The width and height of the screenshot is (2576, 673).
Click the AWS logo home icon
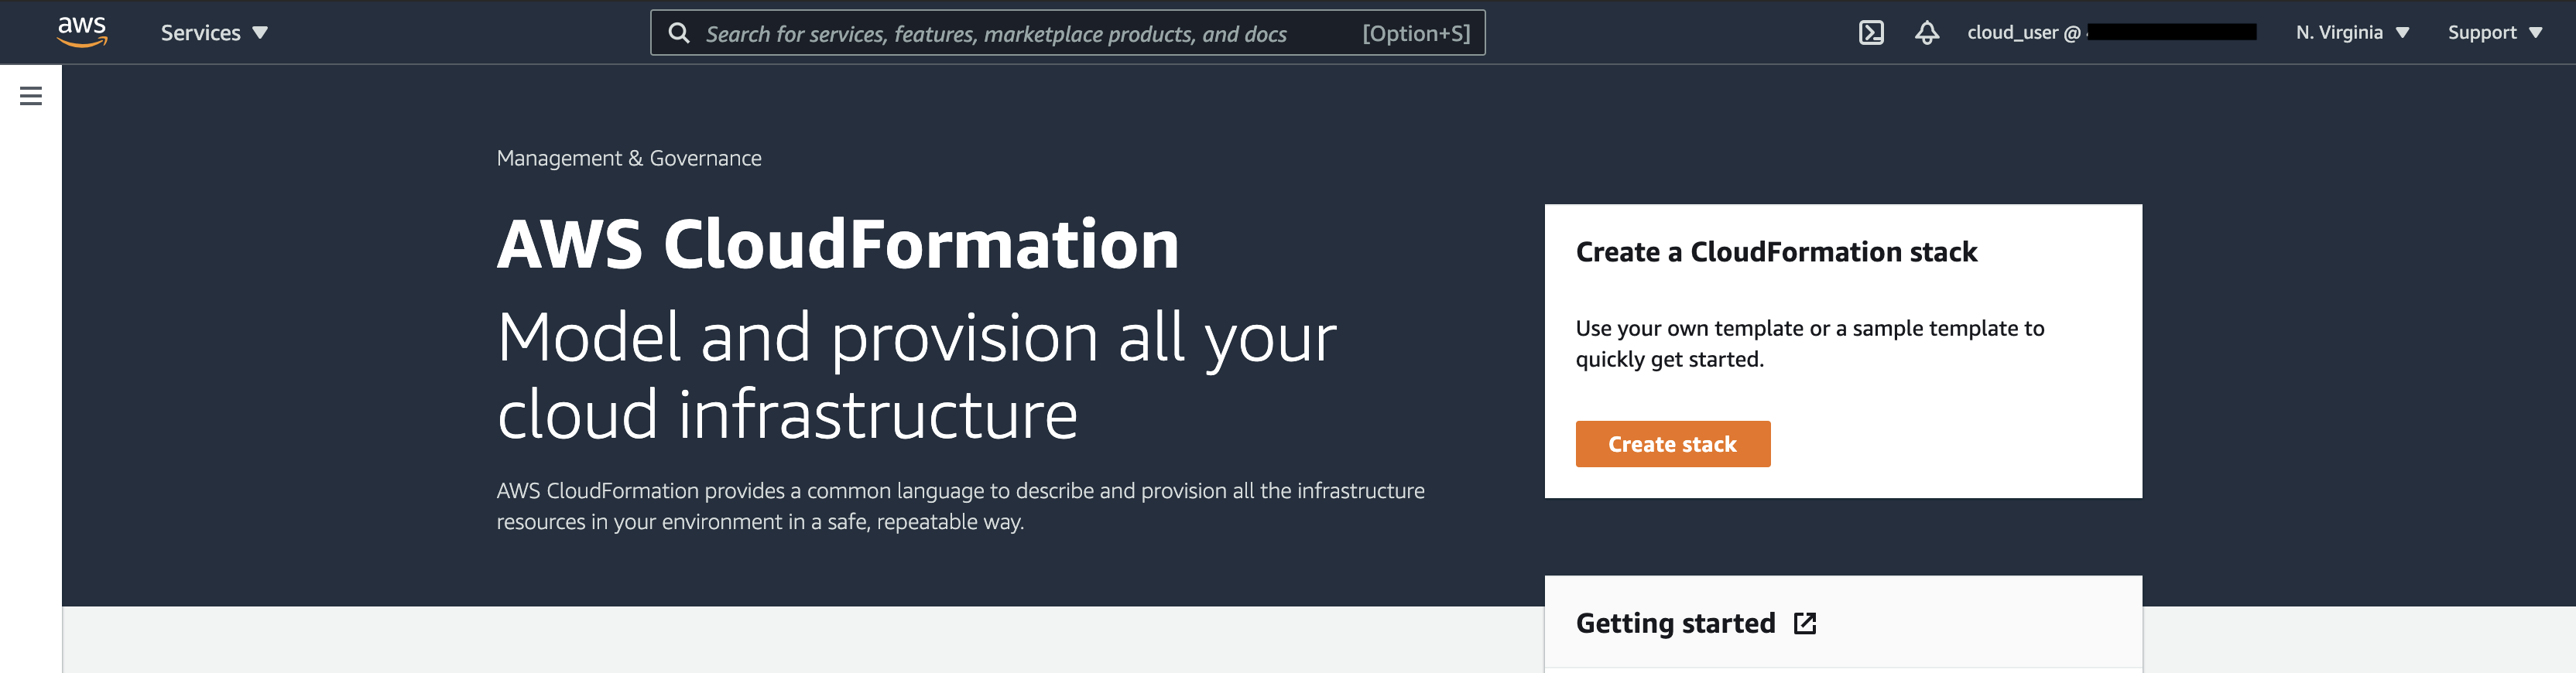tap(82, 32)
